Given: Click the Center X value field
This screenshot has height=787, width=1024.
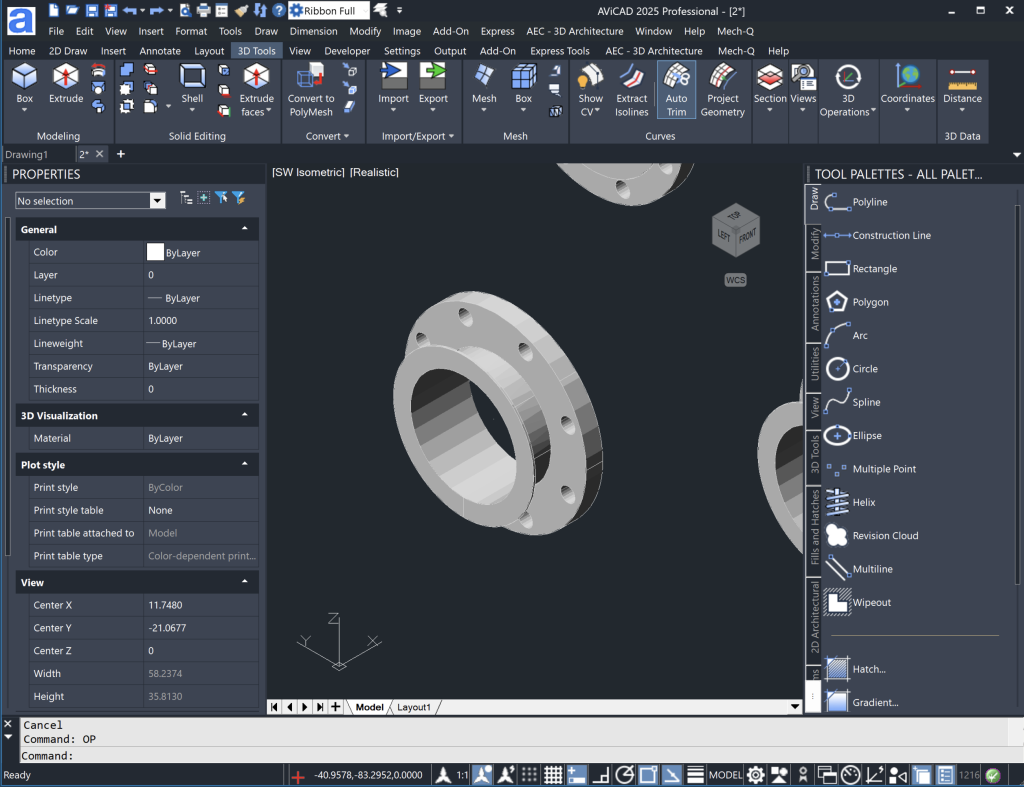Looking at the screenshot, I should coord(200,605).
